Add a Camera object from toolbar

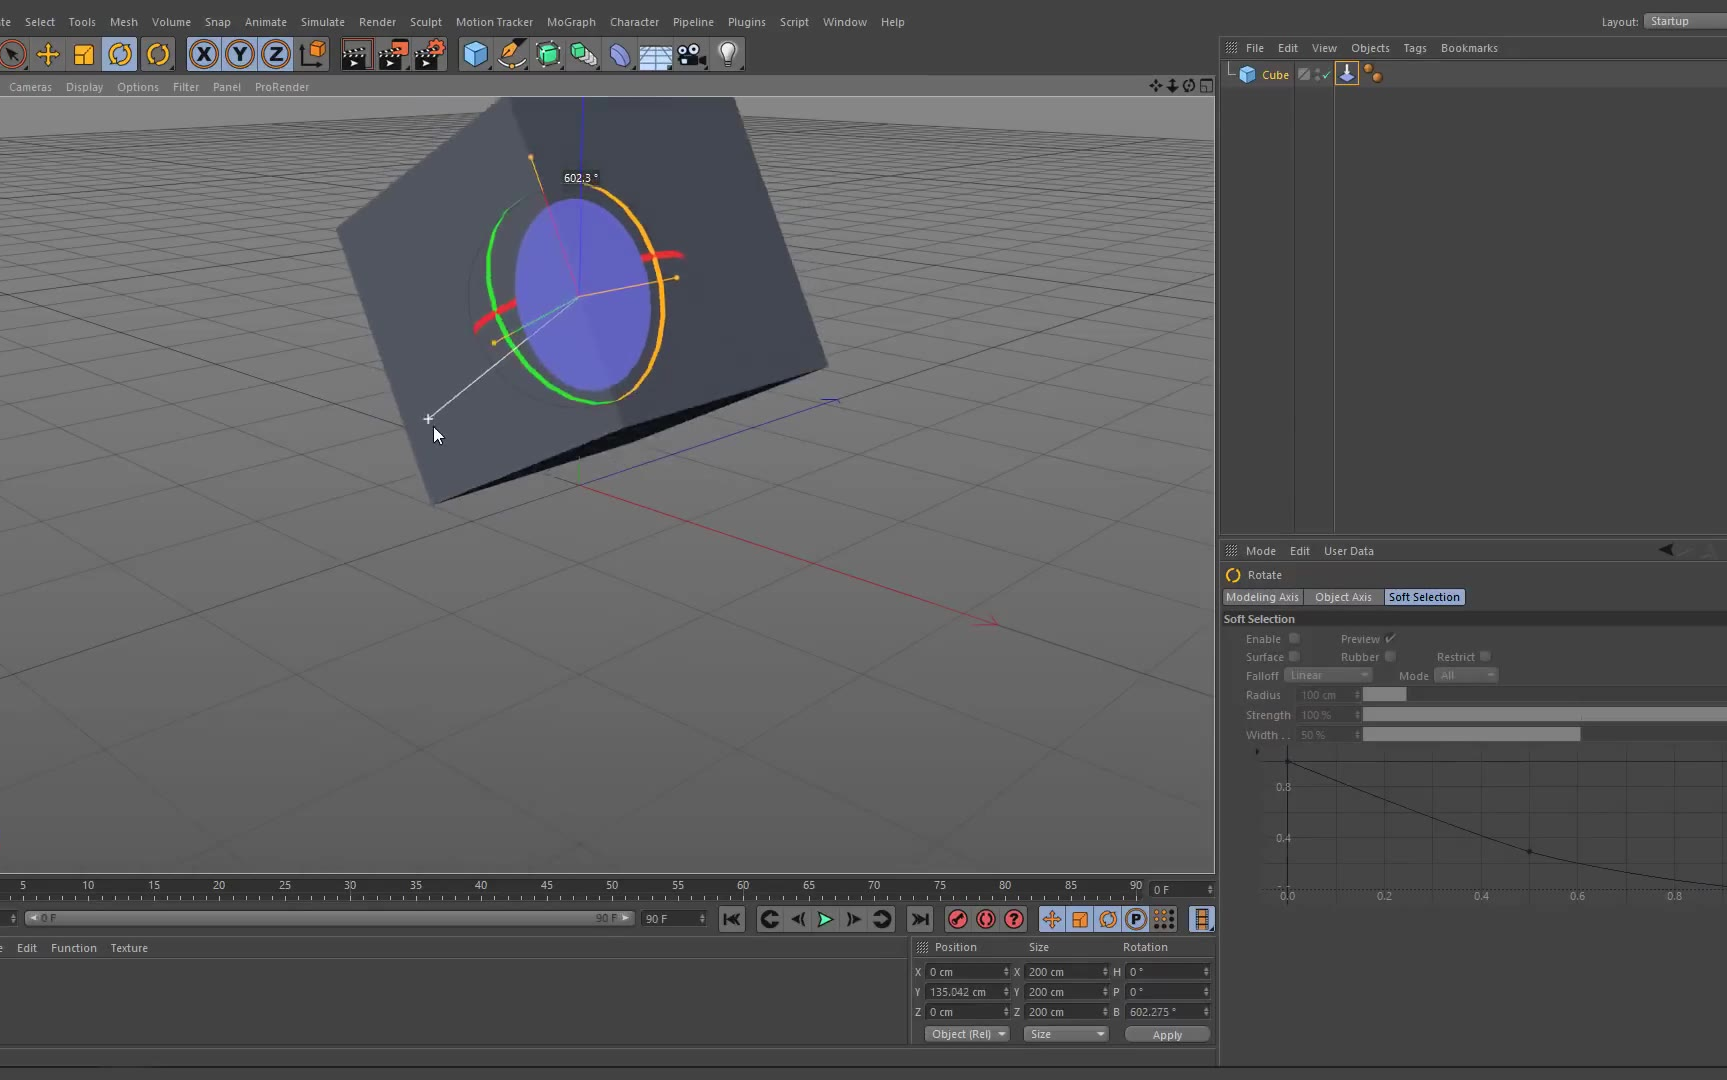point(691,55)
